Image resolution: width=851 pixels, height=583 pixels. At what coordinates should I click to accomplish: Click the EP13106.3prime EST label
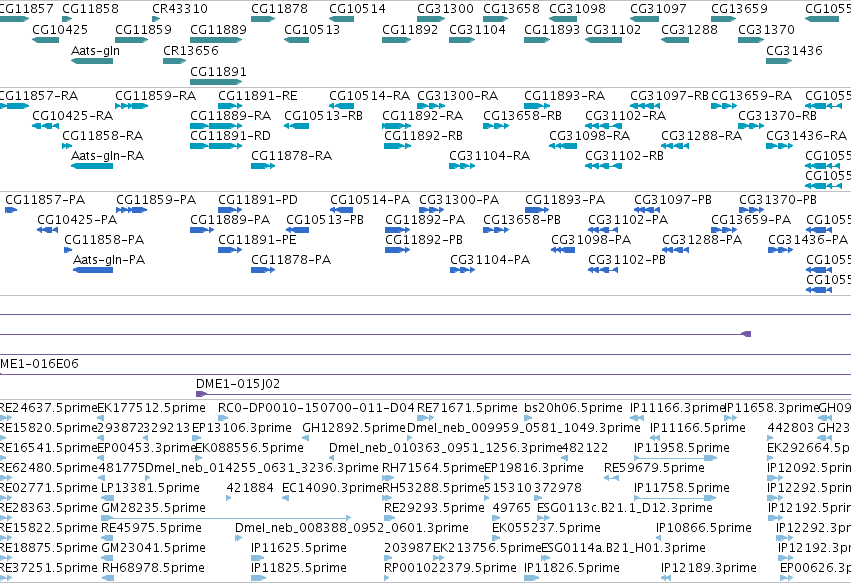pyautogui.click(x=242, y=428)
